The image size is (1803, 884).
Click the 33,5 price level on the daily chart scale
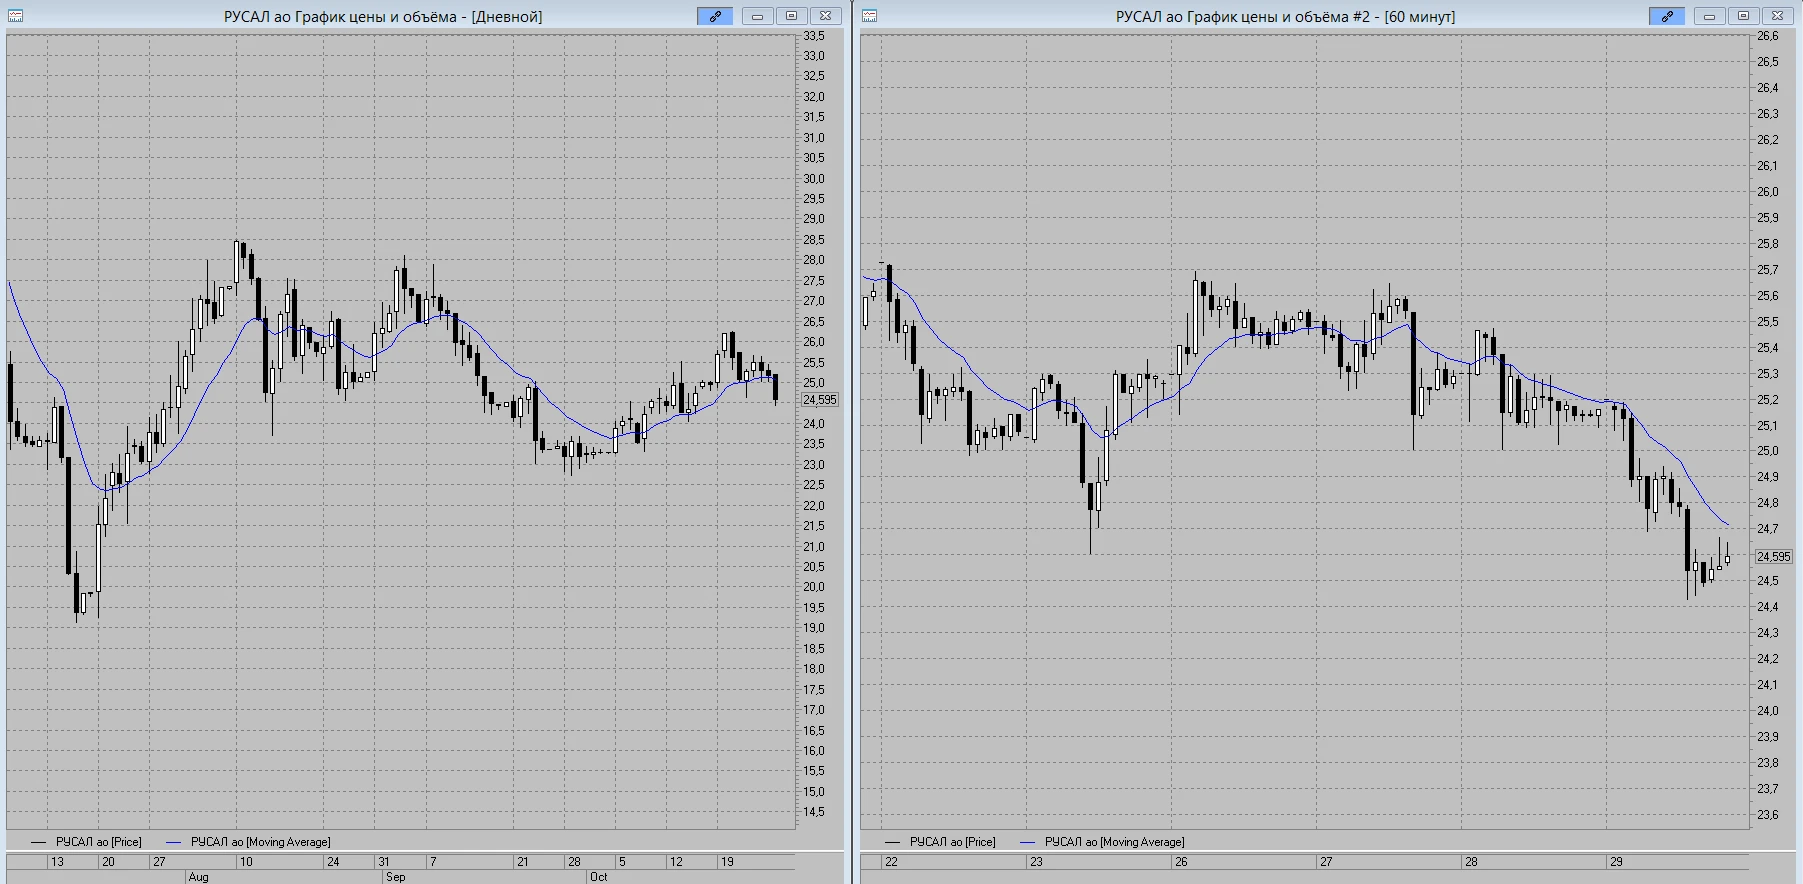(814, 36)
